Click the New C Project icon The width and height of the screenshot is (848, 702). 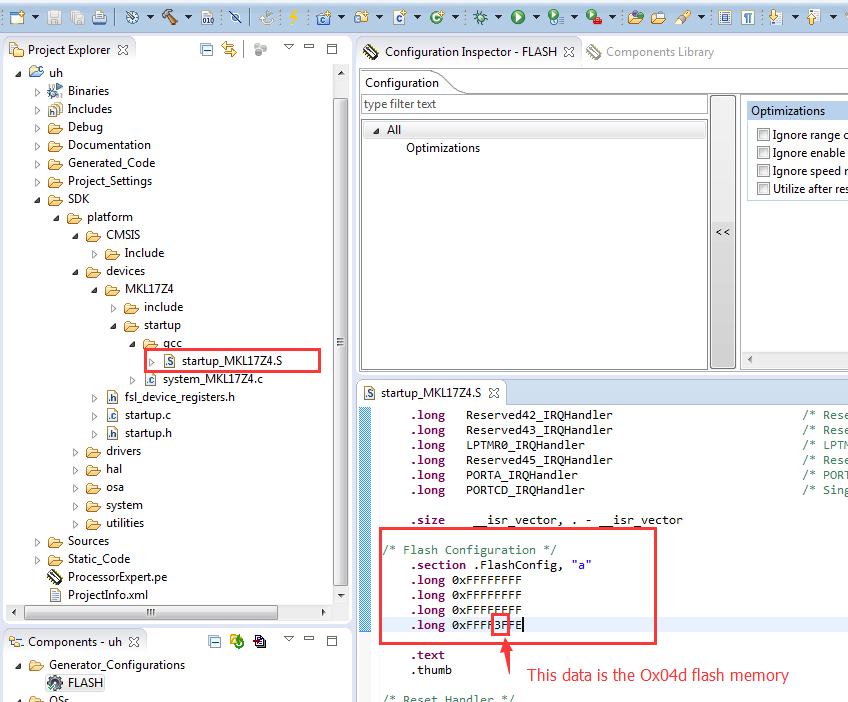tap(323, 17)
